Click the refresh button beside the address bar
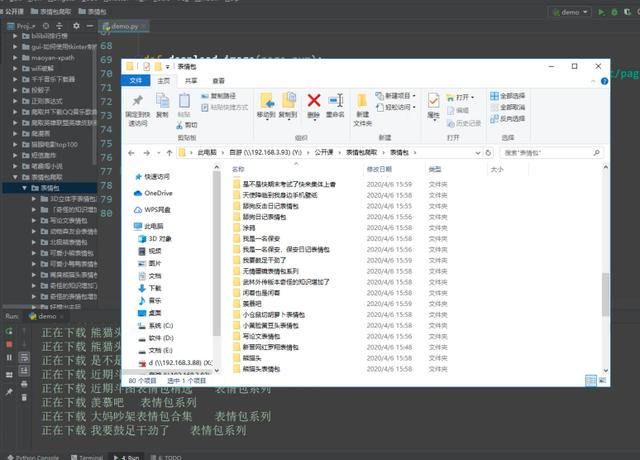This screenshot has height=460, width=640. click(x=488, y=153)
